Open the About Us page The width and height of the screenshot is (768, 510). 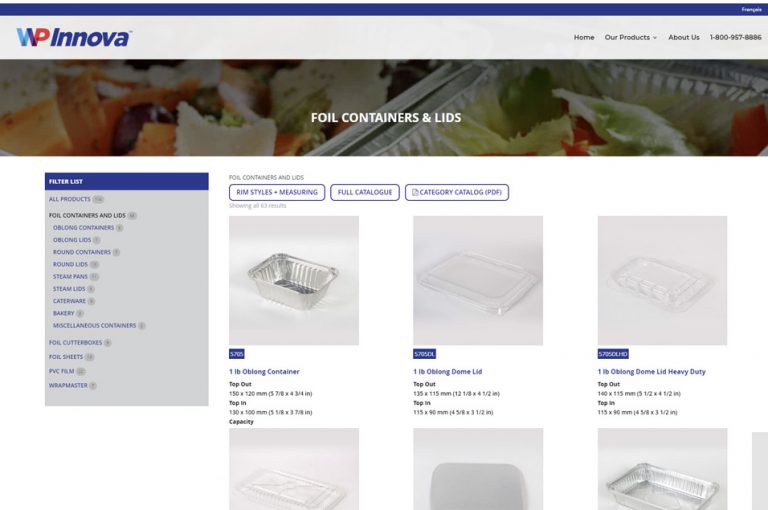(683, 37)
